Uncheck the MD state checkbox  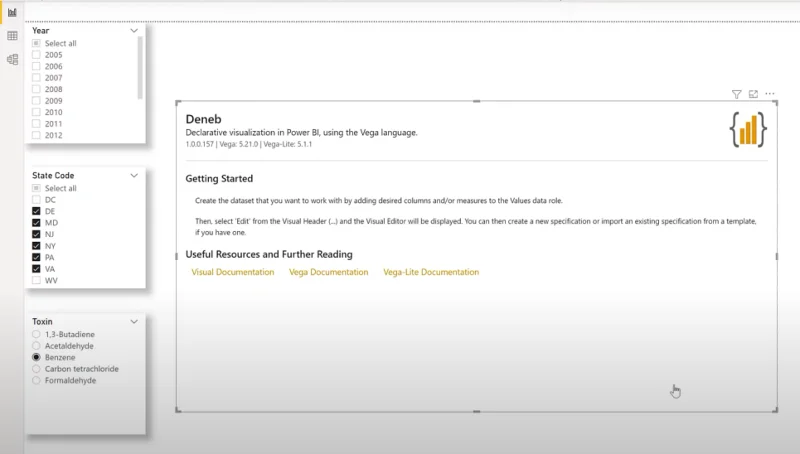click(x=36, y=223)
